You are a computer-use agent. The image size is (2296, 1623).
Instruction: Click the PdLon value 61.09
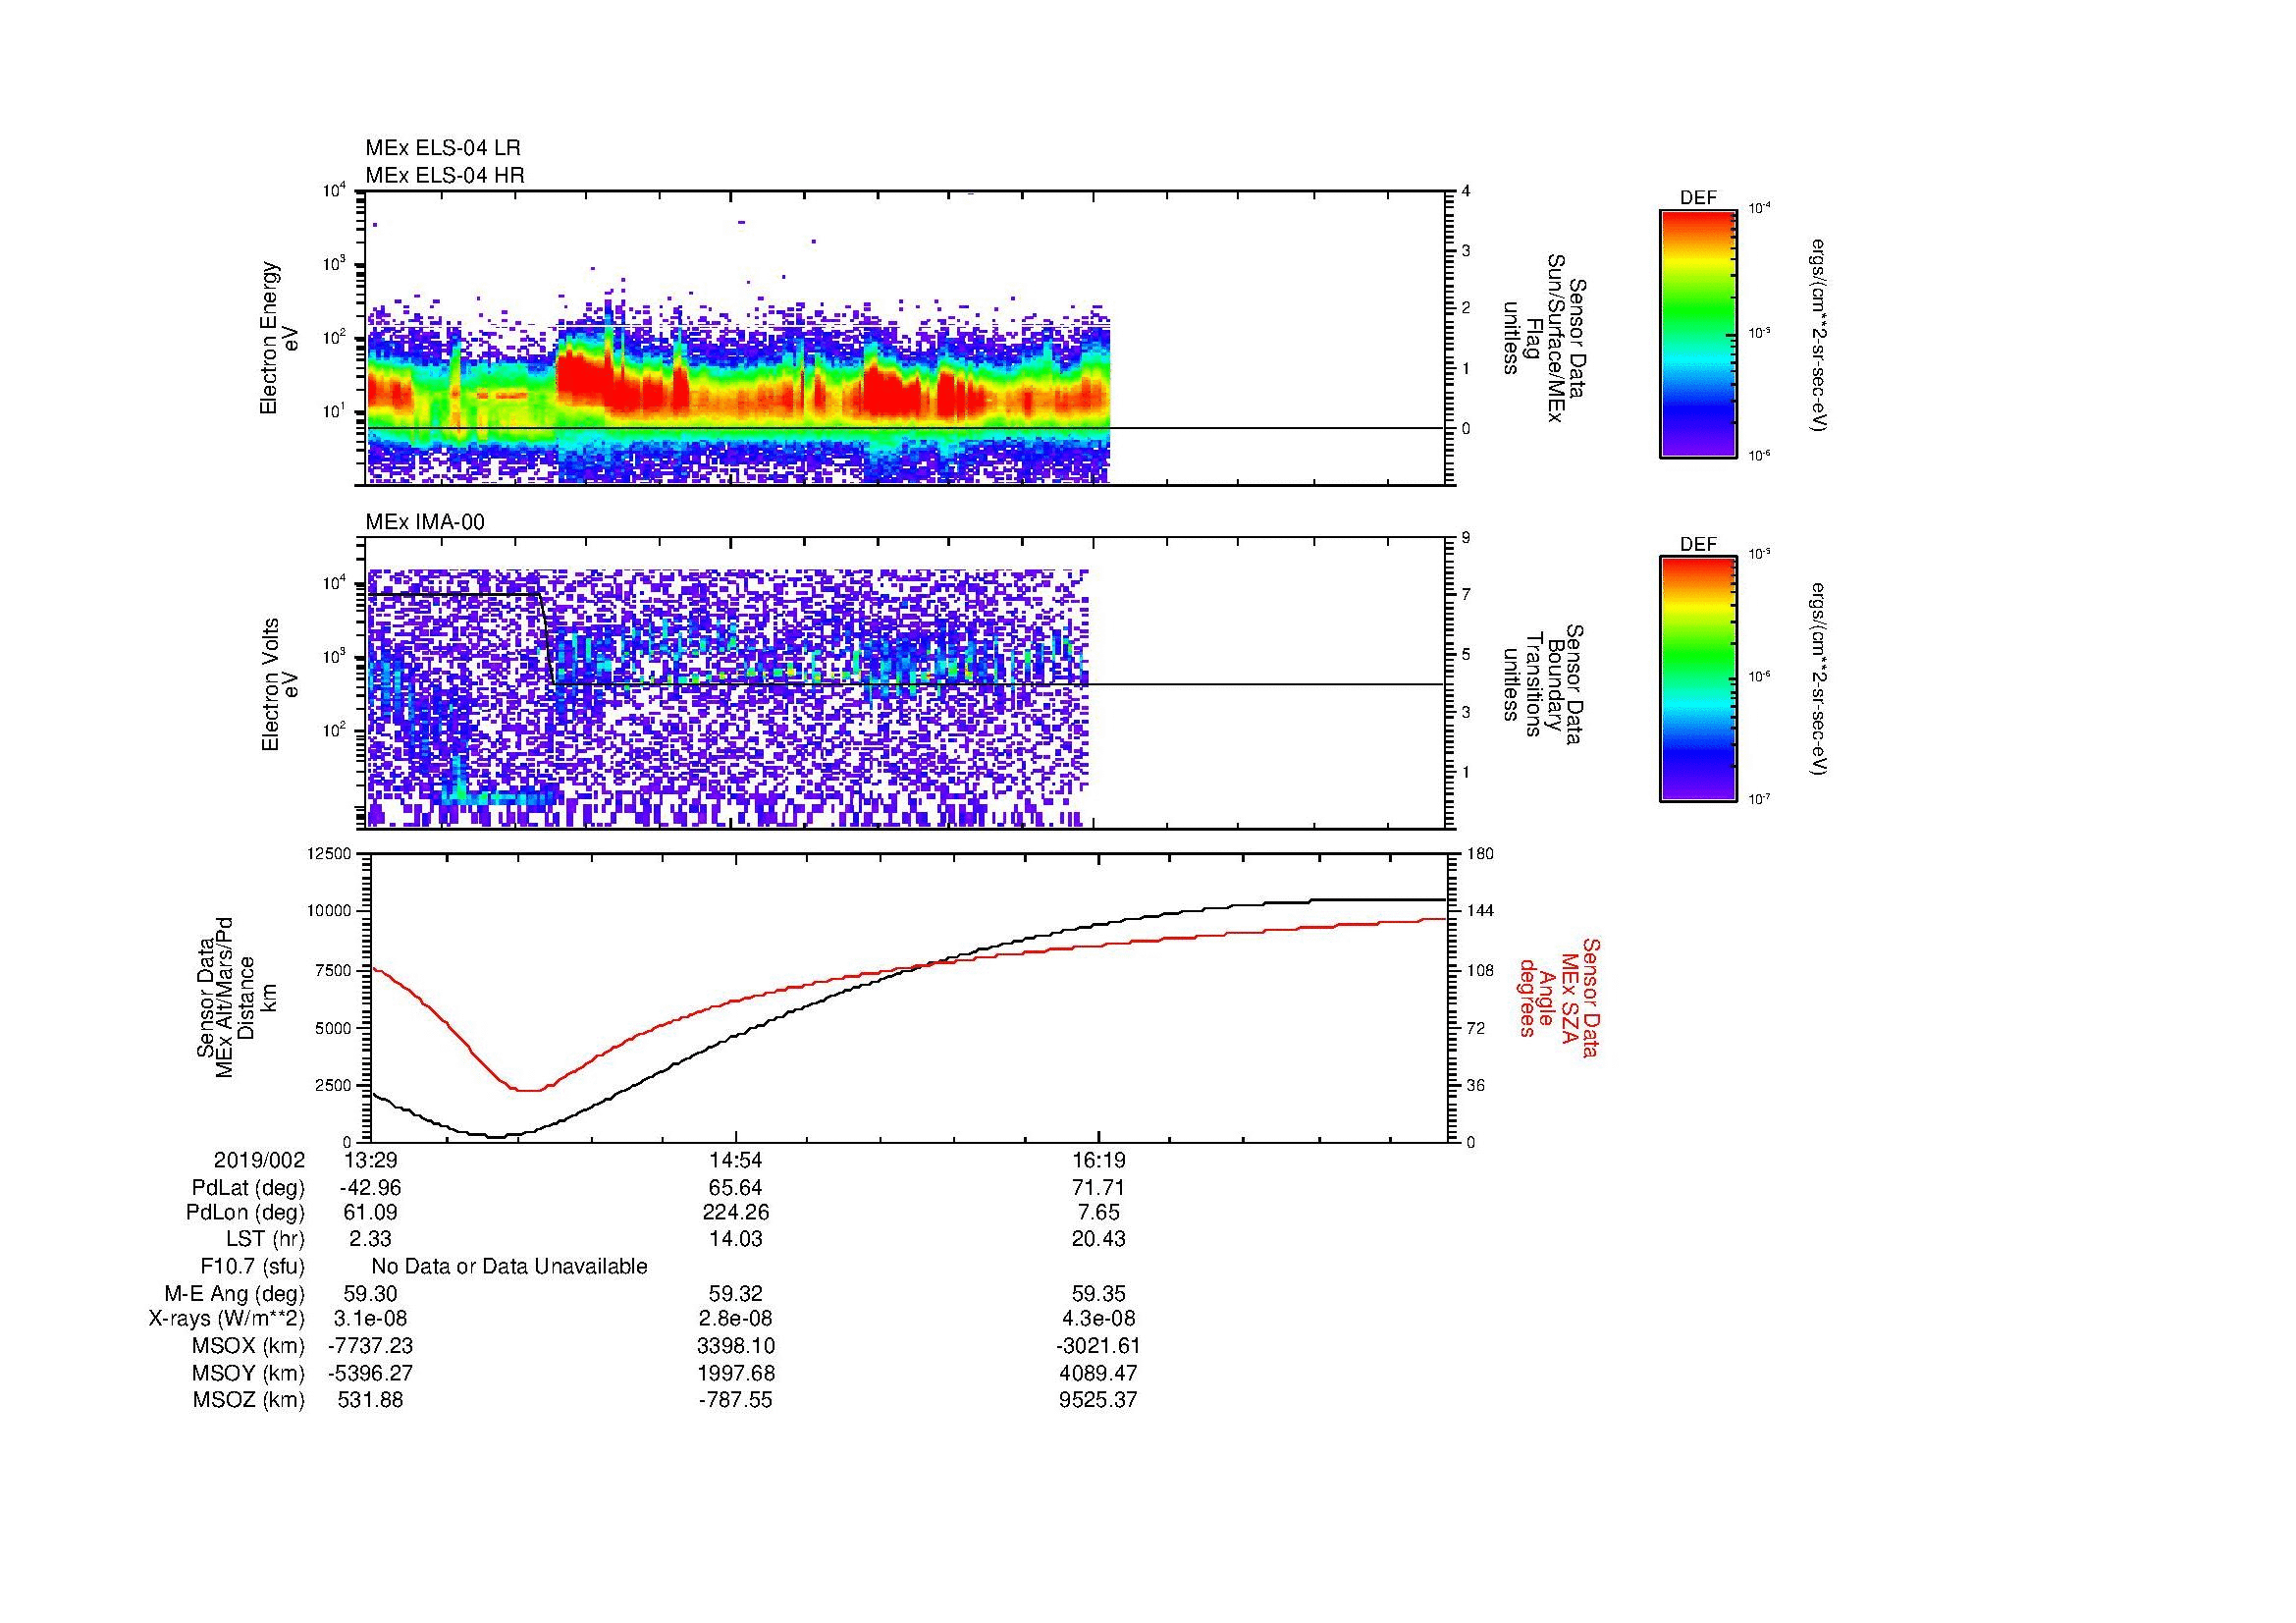click(x=370, y=1213)
